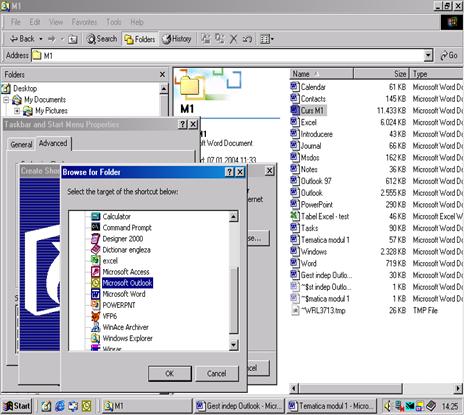Sort files by Type column
464x415 pixels.
tap(437, 74)
